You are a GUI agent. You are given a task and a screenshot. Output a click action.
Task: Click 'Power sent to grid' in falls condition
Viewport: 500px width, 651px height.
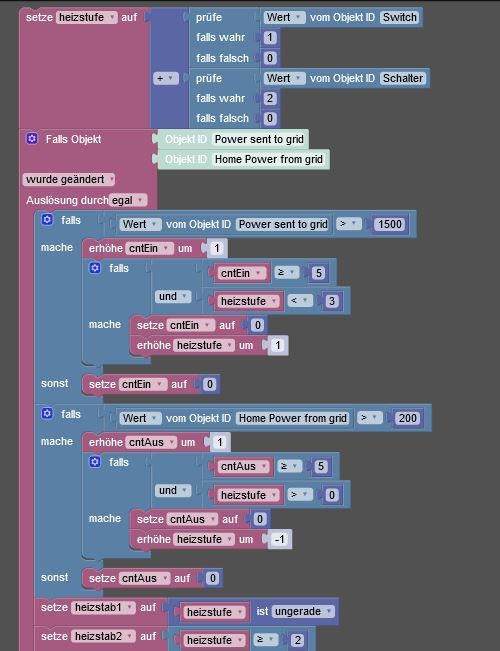(283, 224)
